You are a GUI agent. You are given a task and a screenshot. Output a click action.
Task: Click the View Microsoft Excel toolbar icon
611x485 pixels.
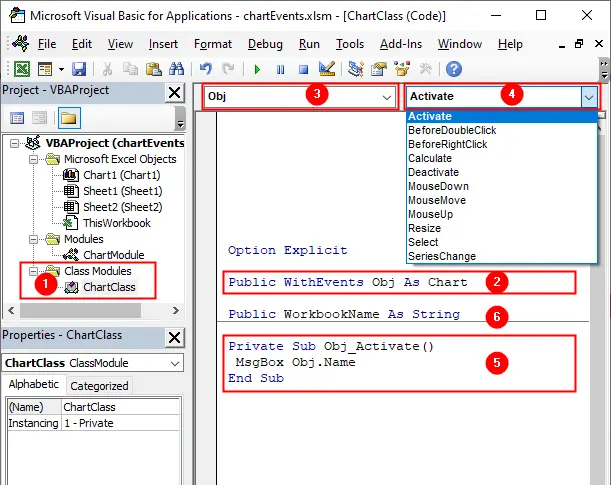tap(22, 69)
